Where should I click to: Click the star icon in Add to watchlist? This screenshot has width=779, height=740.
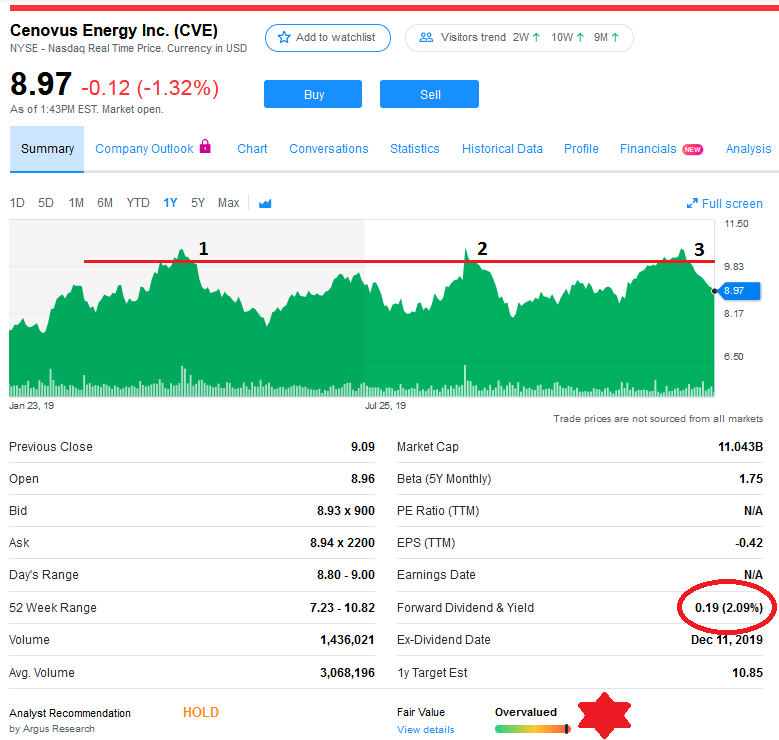(x=284, y=38)
